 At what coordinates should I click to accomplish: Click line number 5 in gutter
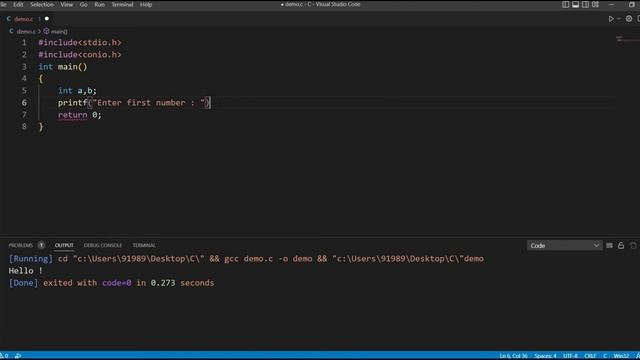pyautogui.click(x=24, y=91)
